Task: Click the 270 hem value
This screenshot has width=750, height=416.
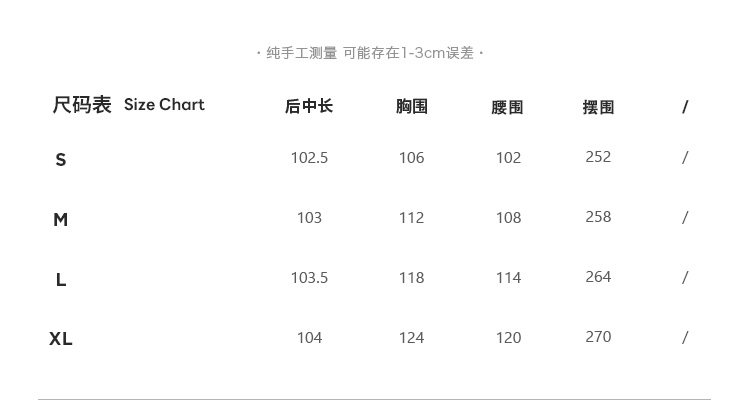Action: (598, 337)
